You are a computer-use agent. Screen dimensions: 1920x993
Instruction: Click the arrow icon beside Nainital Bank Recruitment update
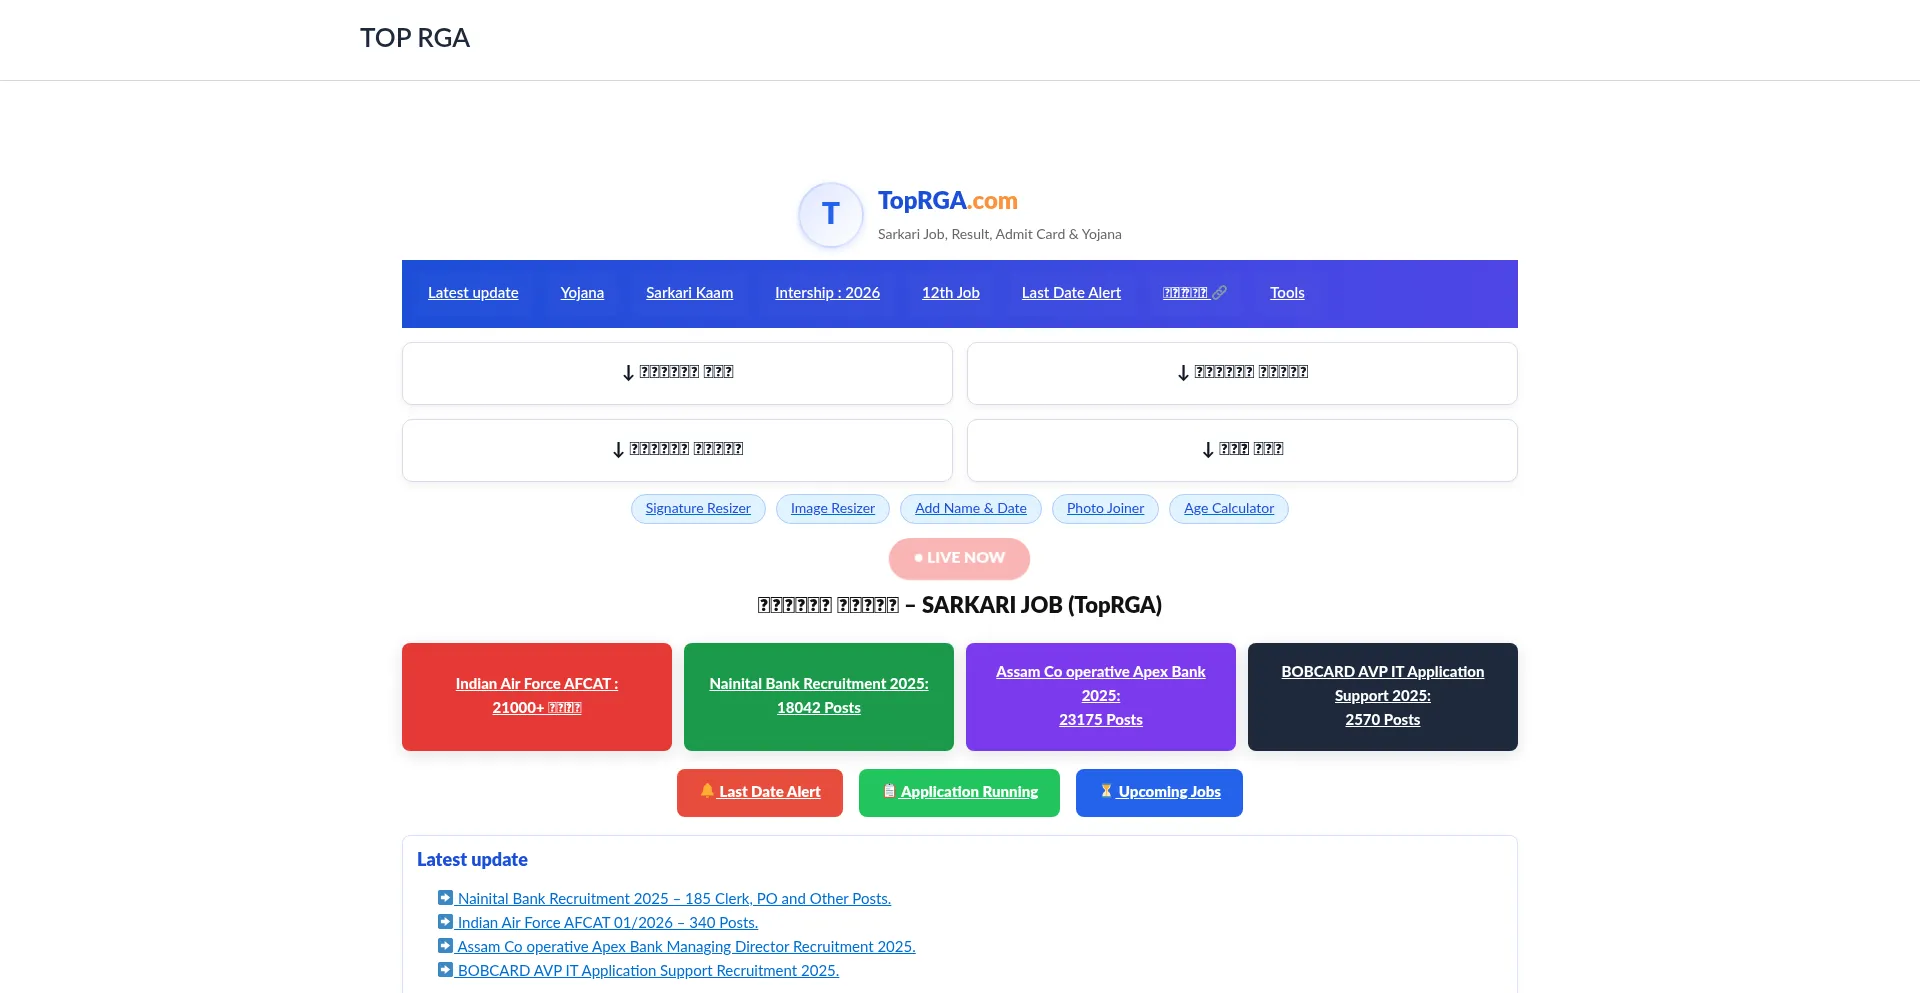[444, 897]
